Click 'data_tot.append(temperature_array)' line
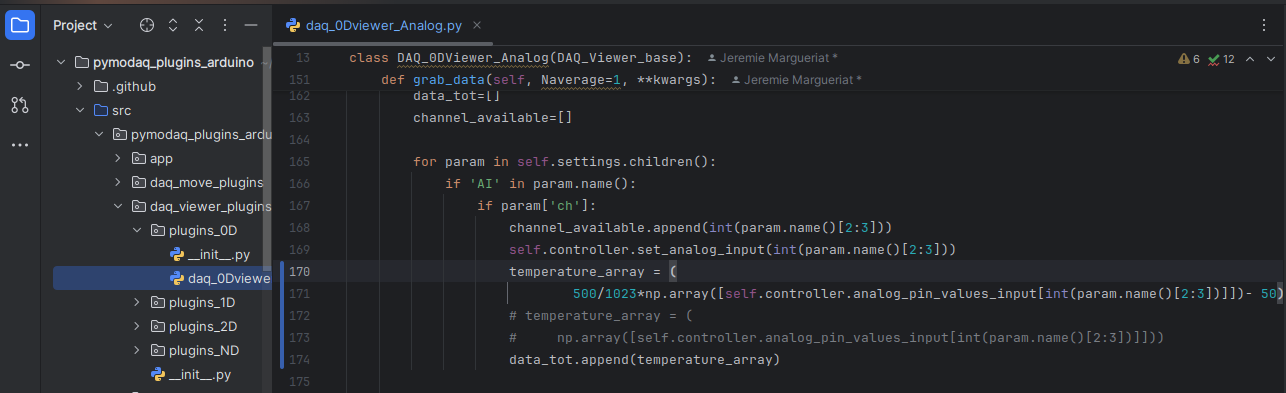The image size is (1286, 393). click(644, 359)
